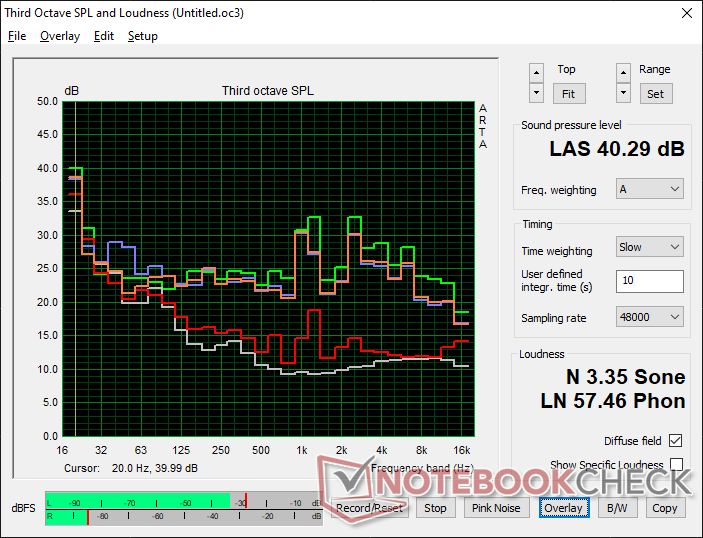Screen dimensions: 703x538
Task: Click the Top down arrow
Action: 537,93
